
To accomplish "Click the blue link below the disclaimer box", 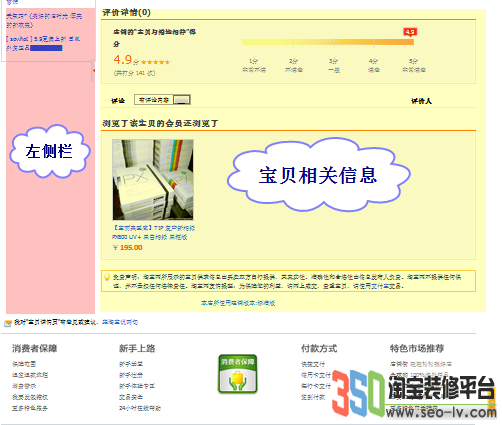I will 238,303.
